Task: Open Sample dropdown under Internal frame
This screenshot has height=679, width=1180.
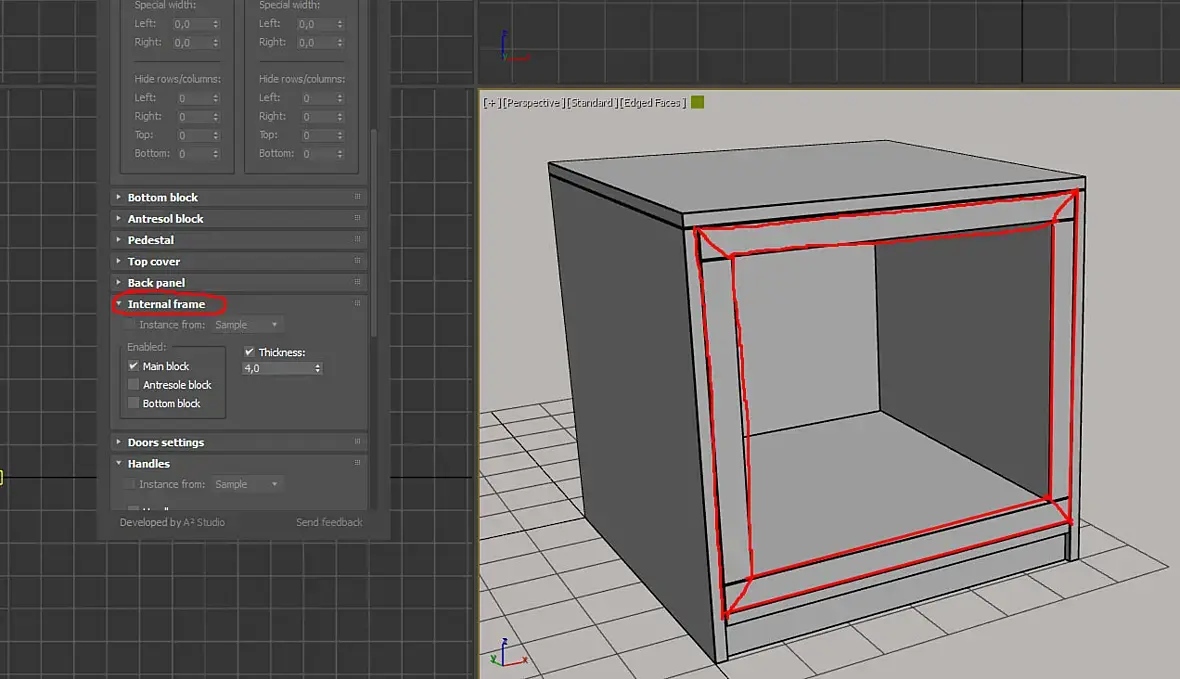Action: click(247, 325)
